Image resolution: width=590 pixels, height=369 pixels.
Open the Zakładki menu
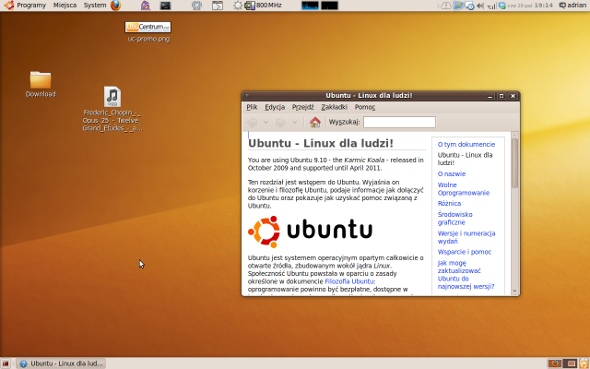click(x=334, y=107)
